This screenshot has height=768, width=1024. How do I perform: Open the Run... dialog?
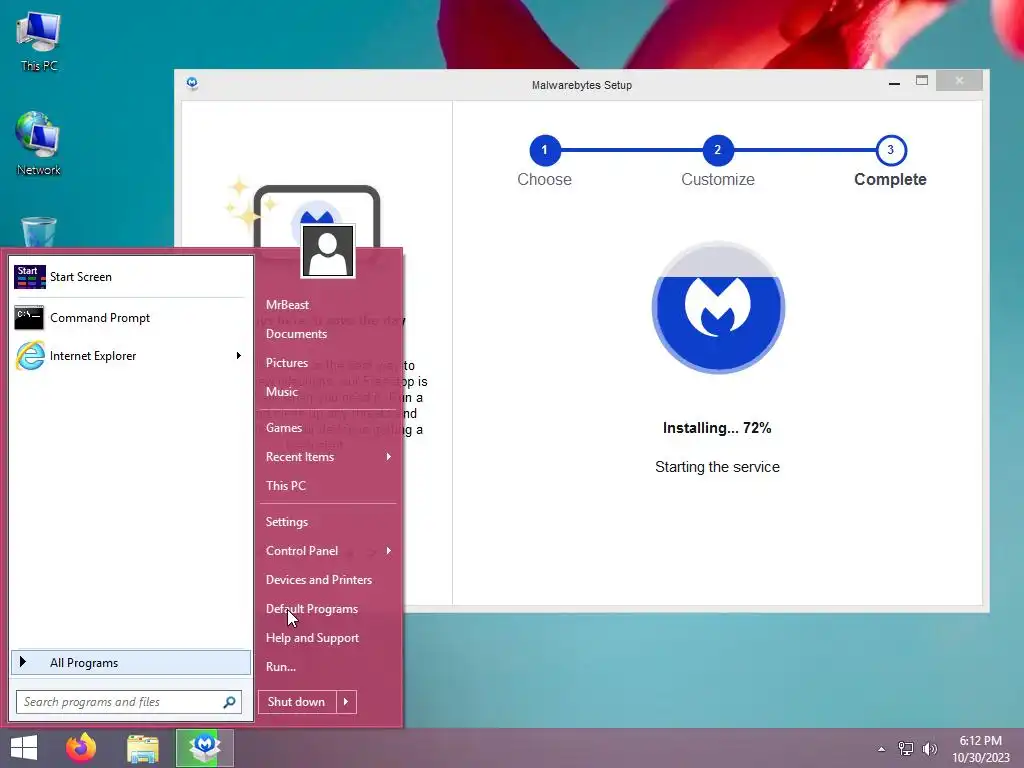pos(281,667)
